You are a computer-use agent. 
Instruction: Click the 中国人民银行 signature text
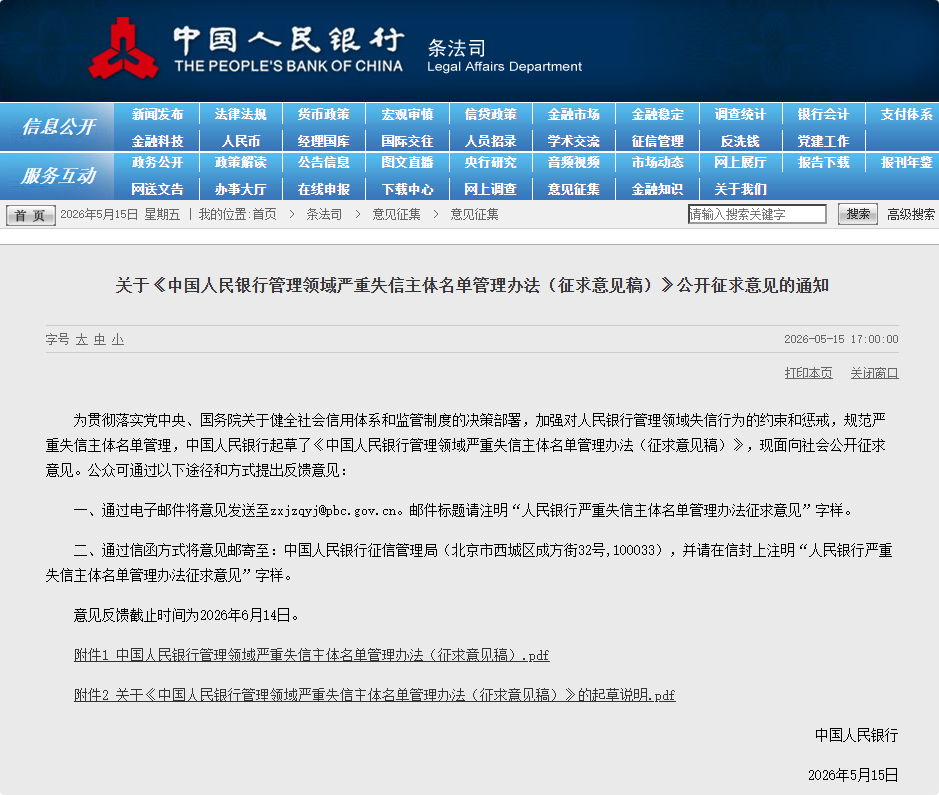pos(856,735)
